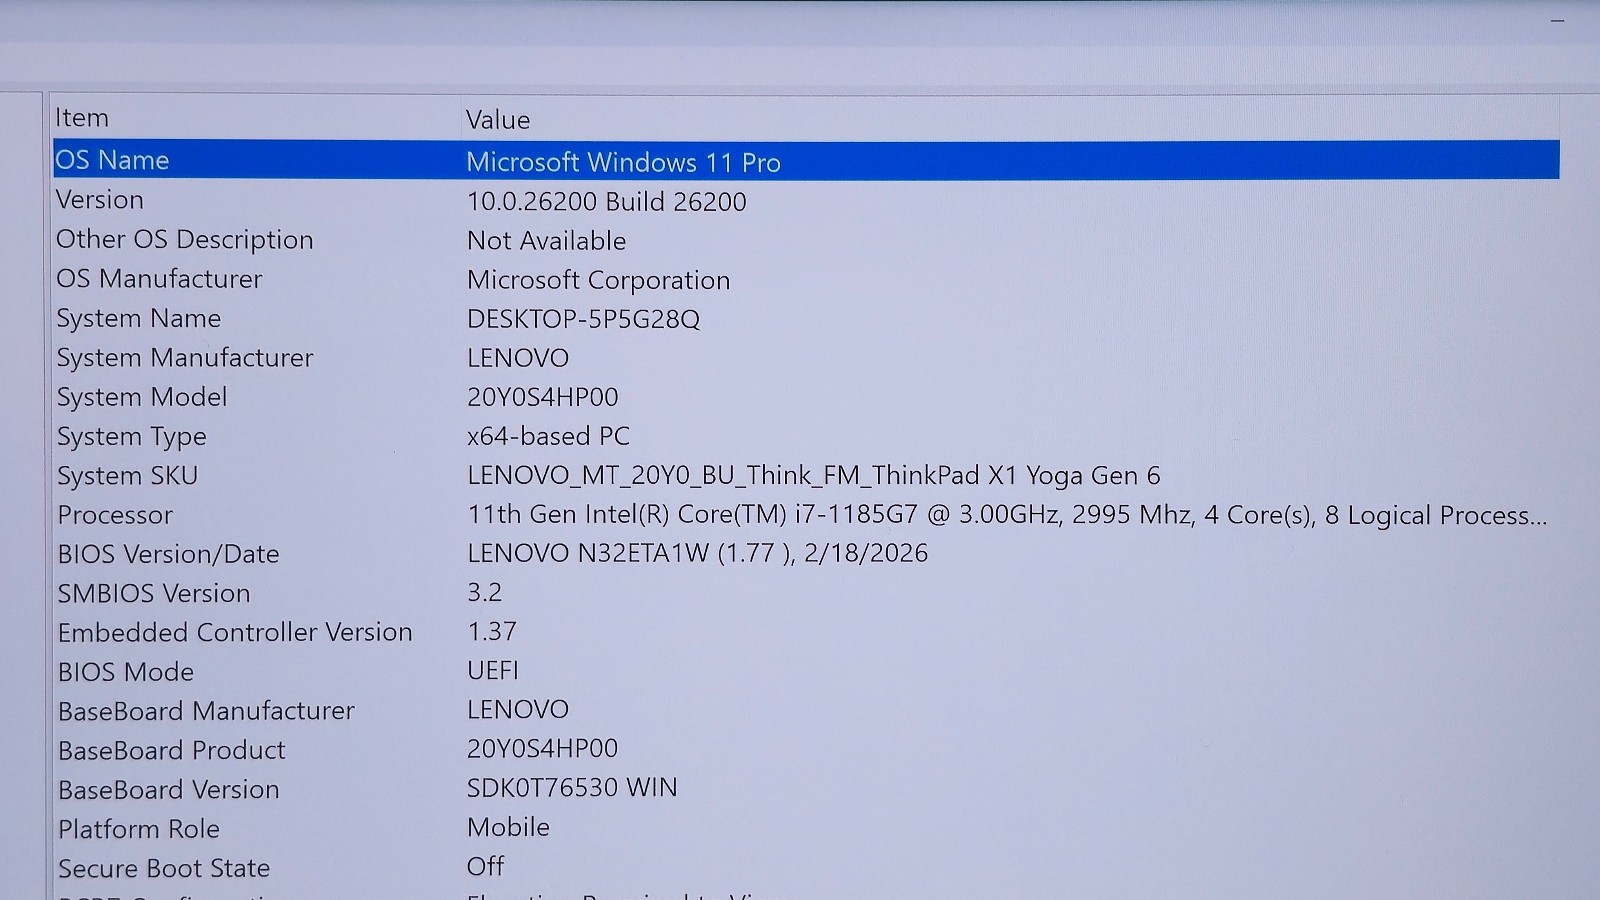Click the Item column header
The image size is (1600, 900).
tap(82, 118)
